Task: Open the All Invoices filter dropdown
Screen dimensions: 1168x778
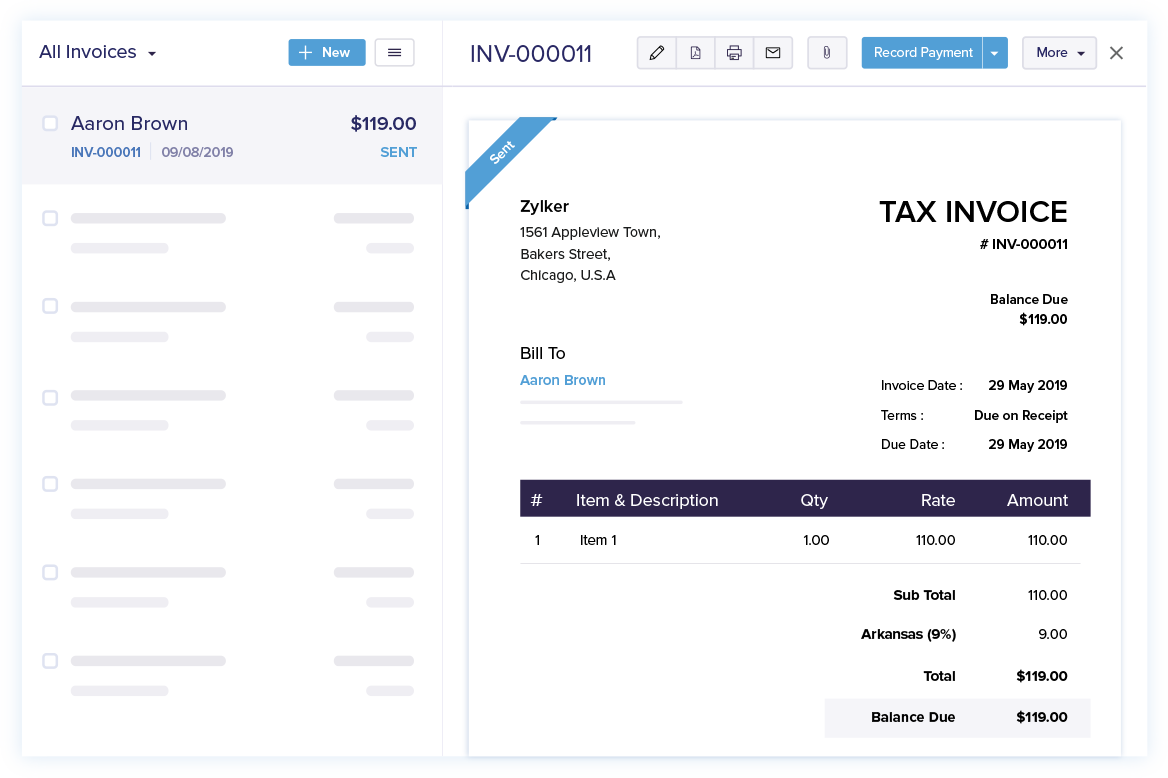Action: coord(97,52)
